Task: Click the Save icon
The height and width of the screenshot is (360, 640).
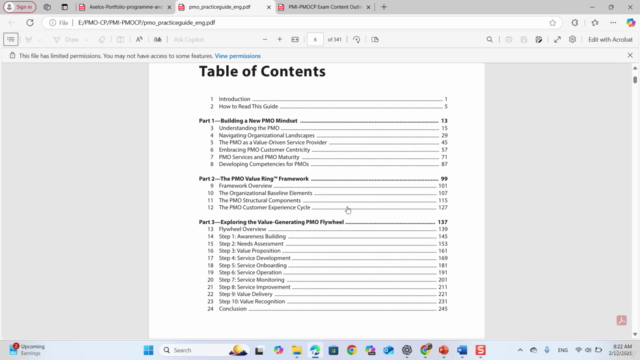Action: [x=524, y=40]
